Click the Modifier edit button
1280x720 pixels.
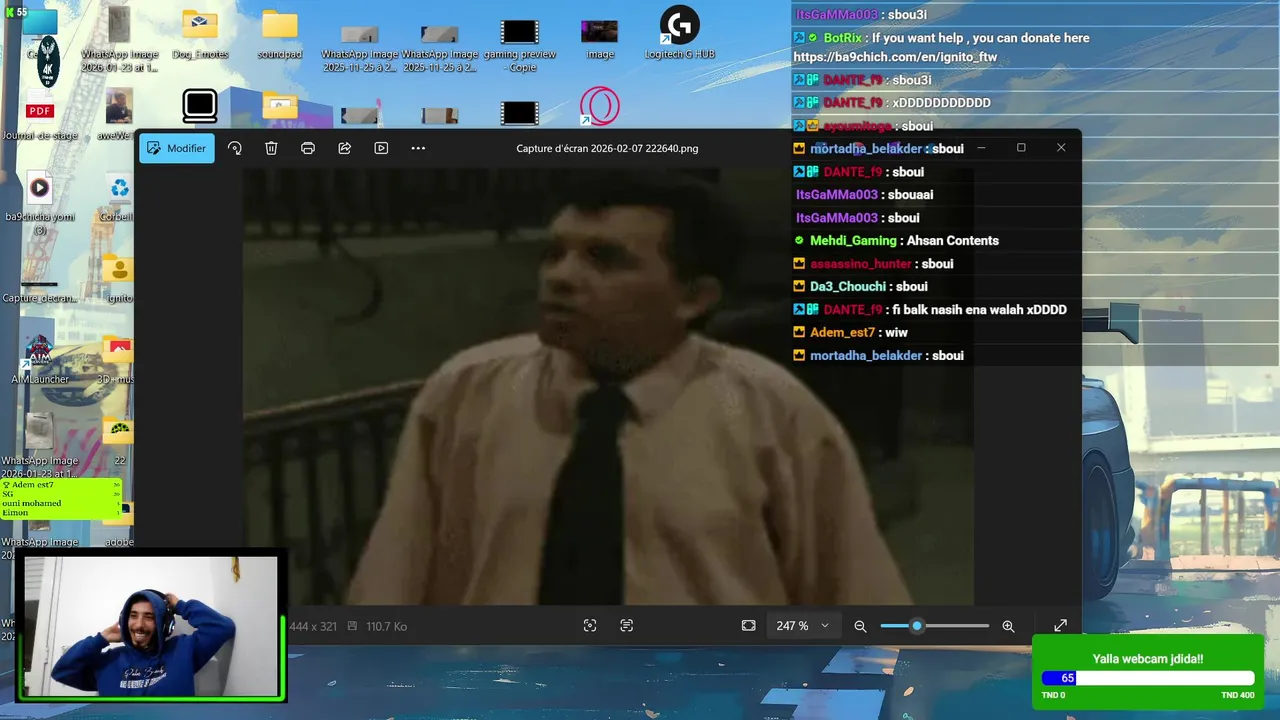click(x=177, y=148)
